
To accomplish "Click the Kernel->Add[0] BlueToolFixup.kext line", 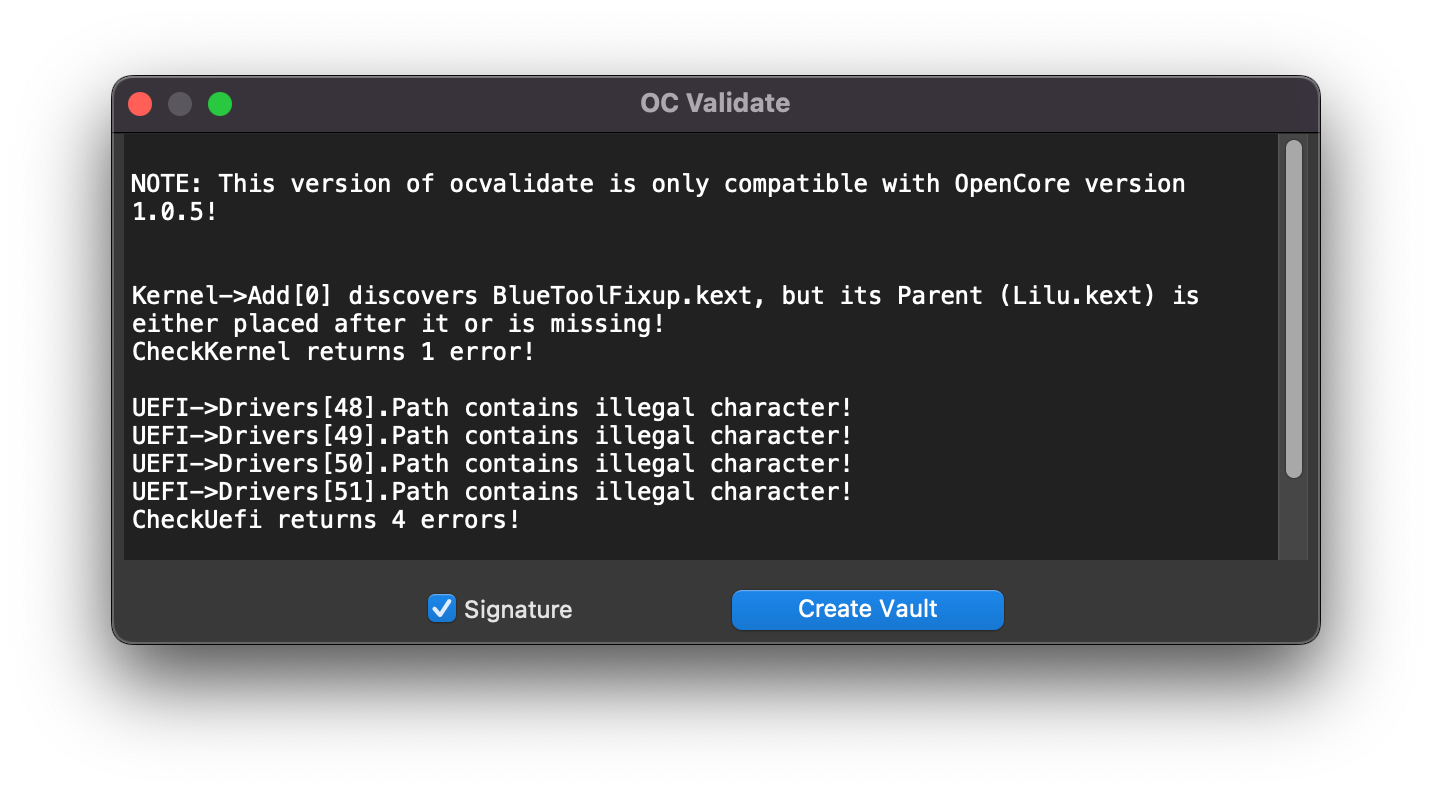I will pyautogui.click(x=665, y=296).
